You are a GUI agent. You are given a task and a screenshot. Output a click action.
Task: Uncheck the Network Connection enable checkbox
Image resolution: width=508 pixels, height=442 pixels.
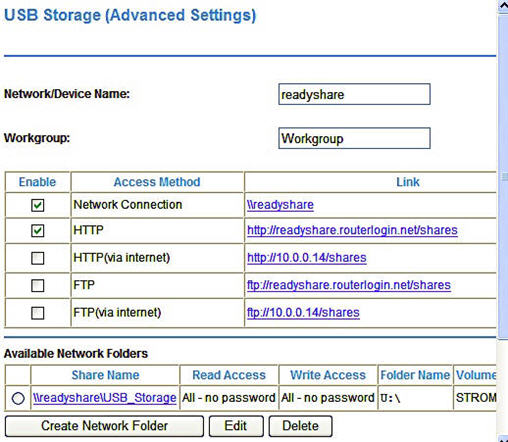37,205
